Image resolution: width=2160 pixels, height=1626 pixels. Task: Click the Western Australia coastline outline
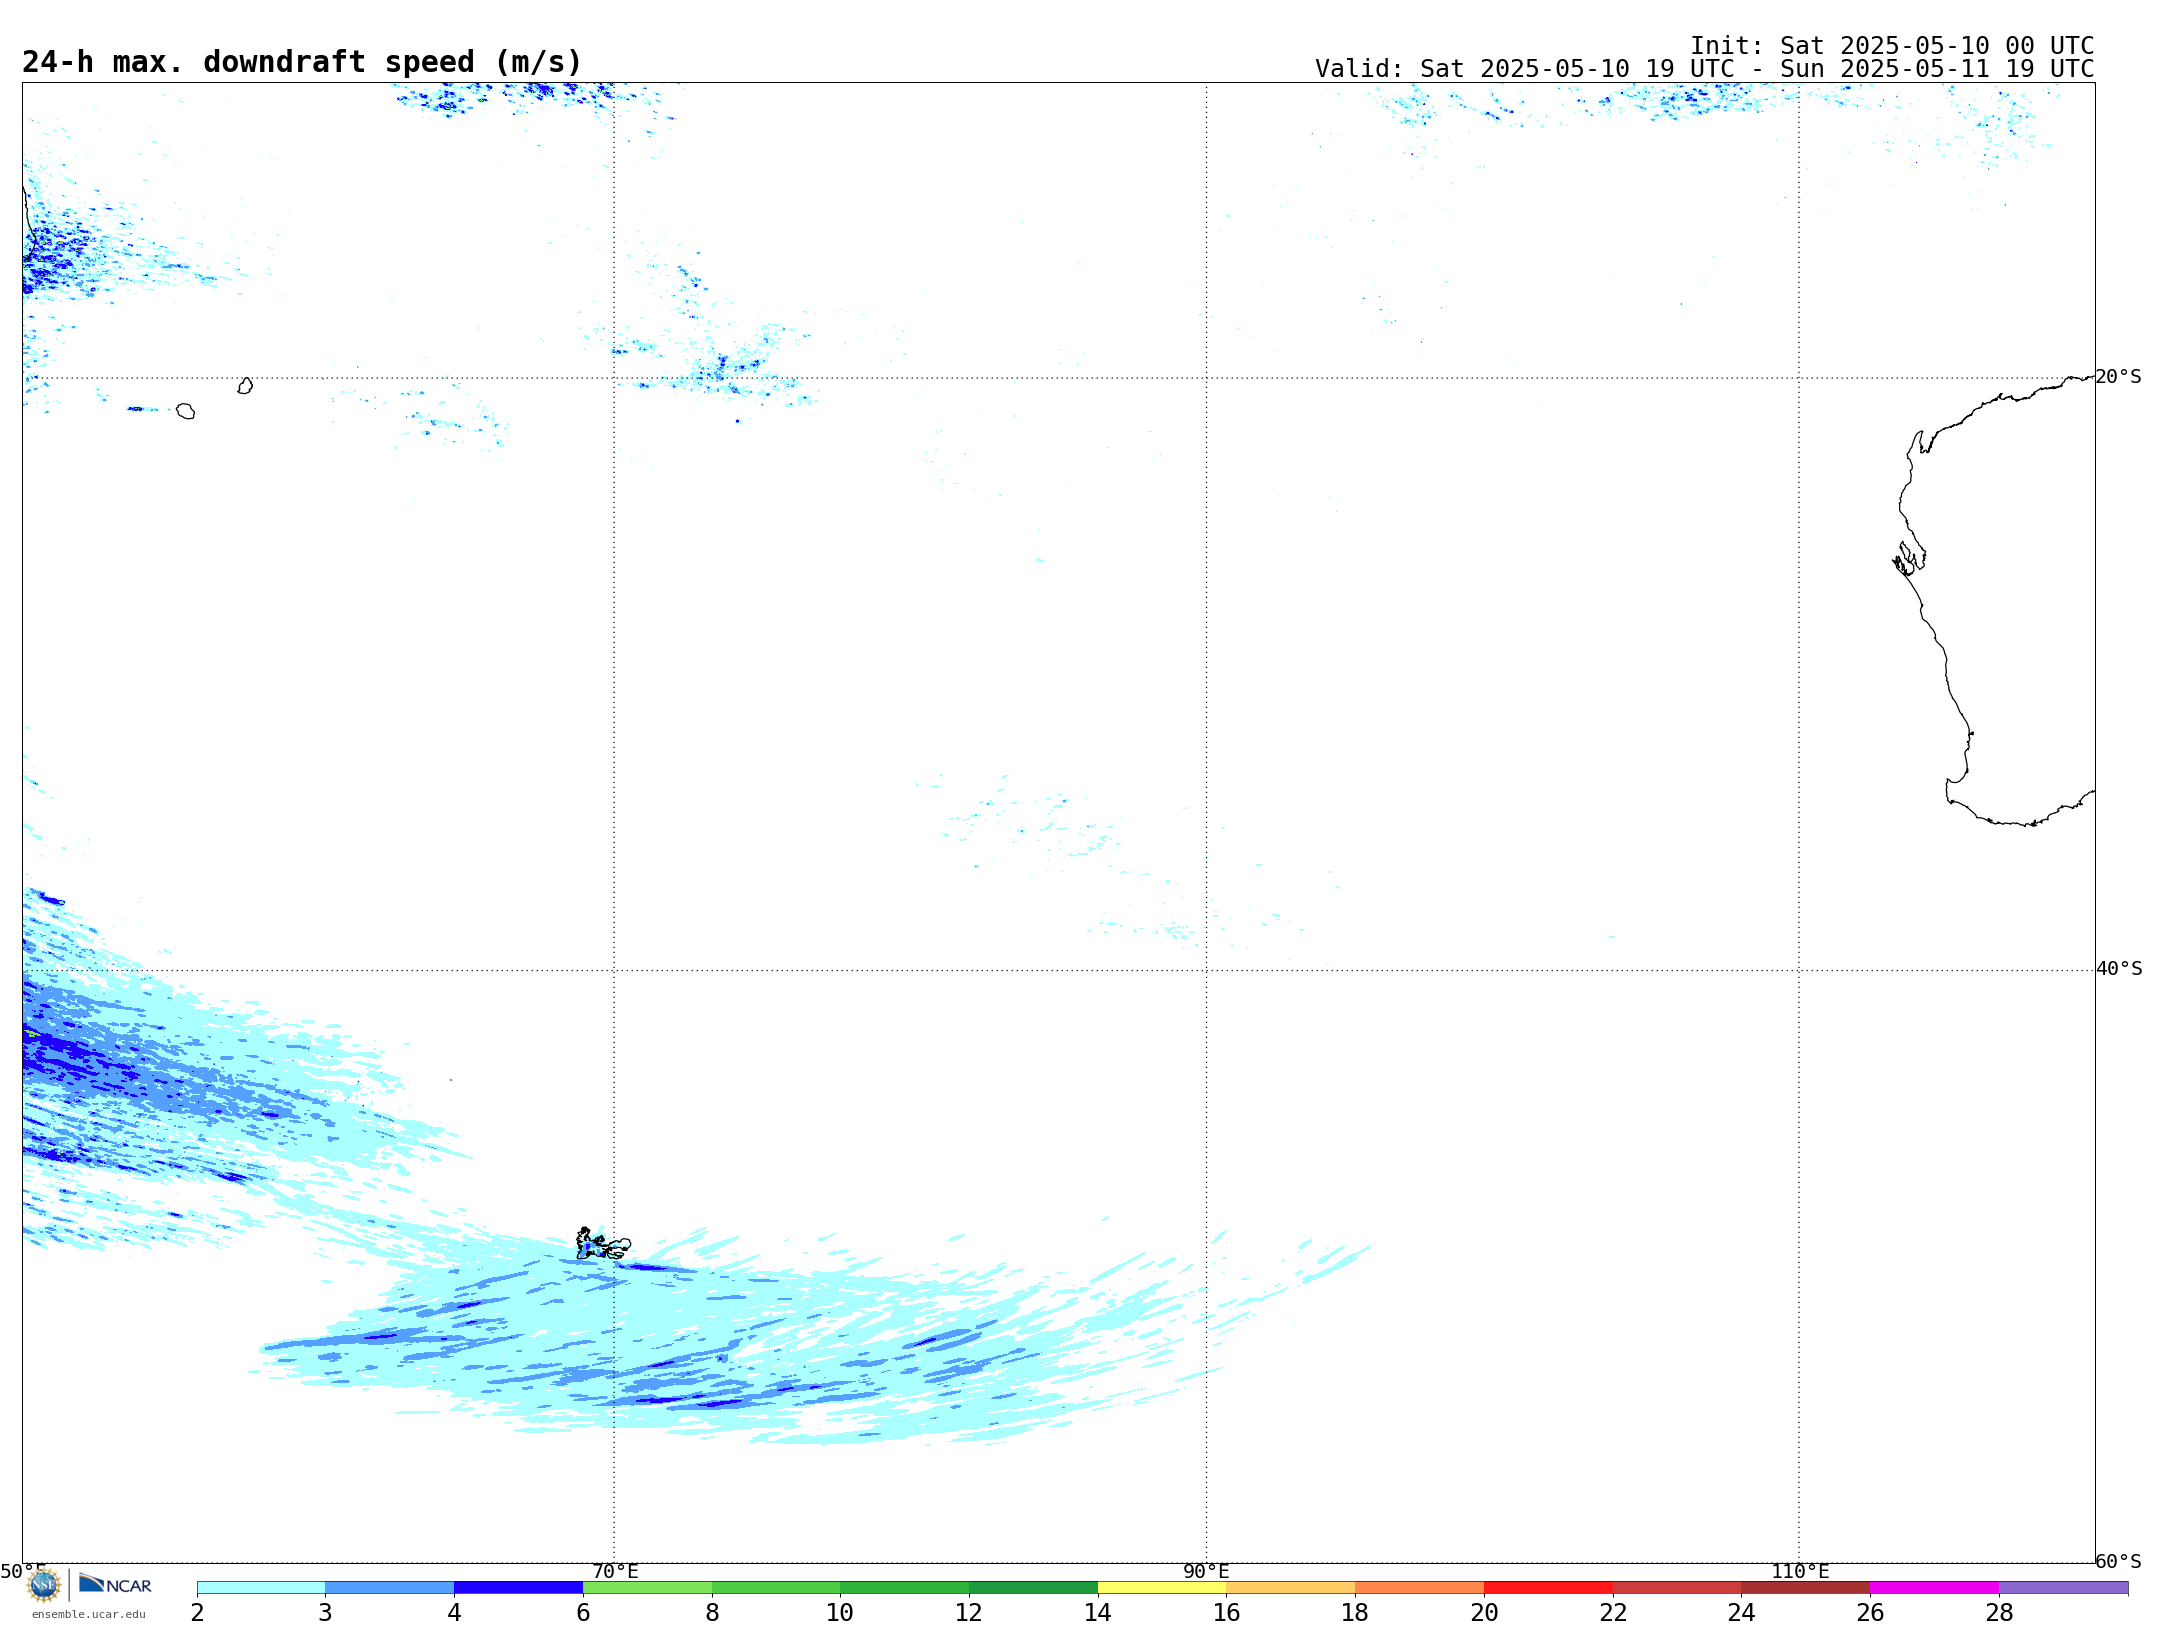click(x=1993, y=600)
